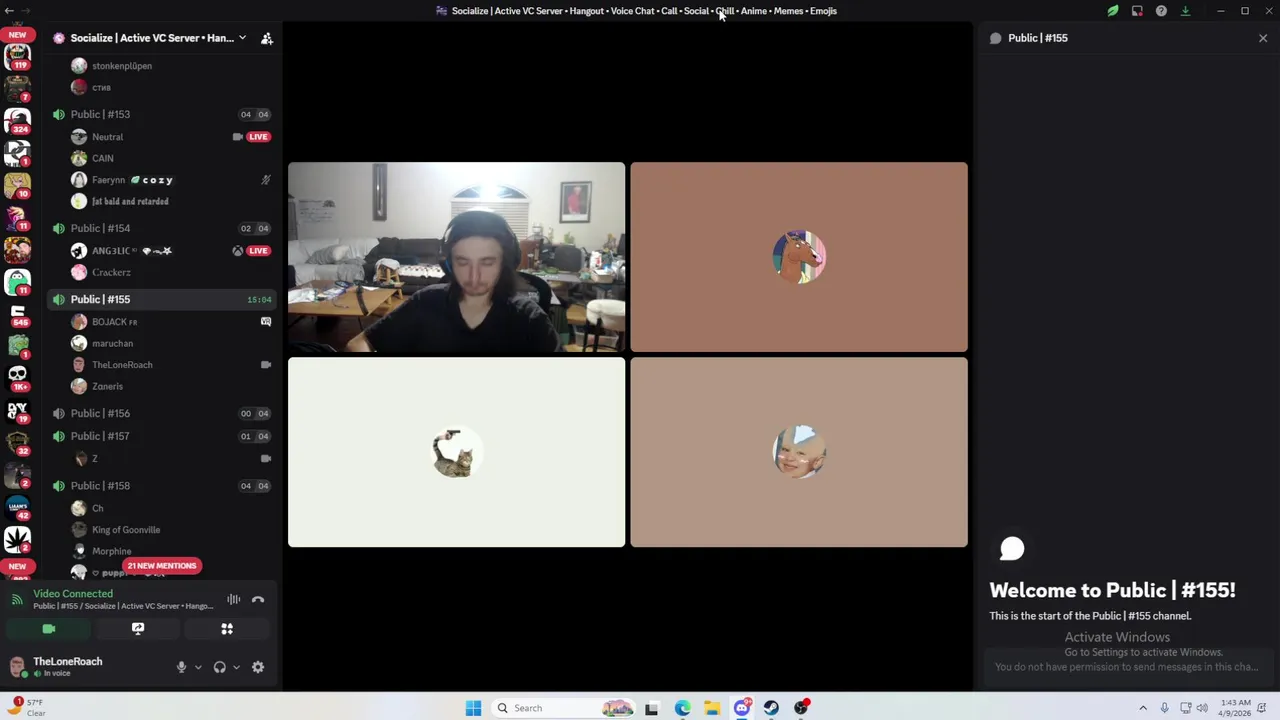
Task: Click the top NEW unread servers badge
Action: (17, 35)
